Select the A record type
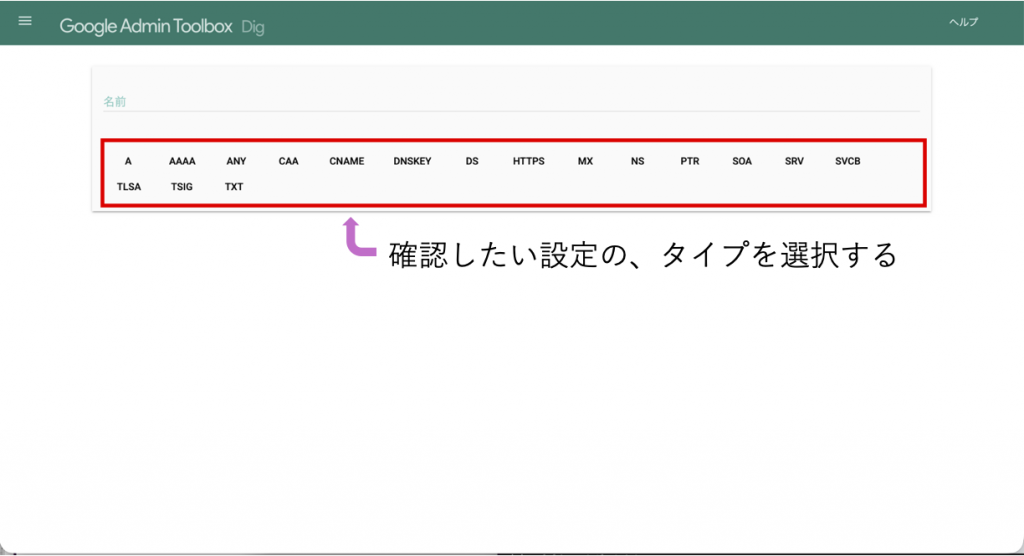This screenshot has width=1024, height=556. [128, 161]
